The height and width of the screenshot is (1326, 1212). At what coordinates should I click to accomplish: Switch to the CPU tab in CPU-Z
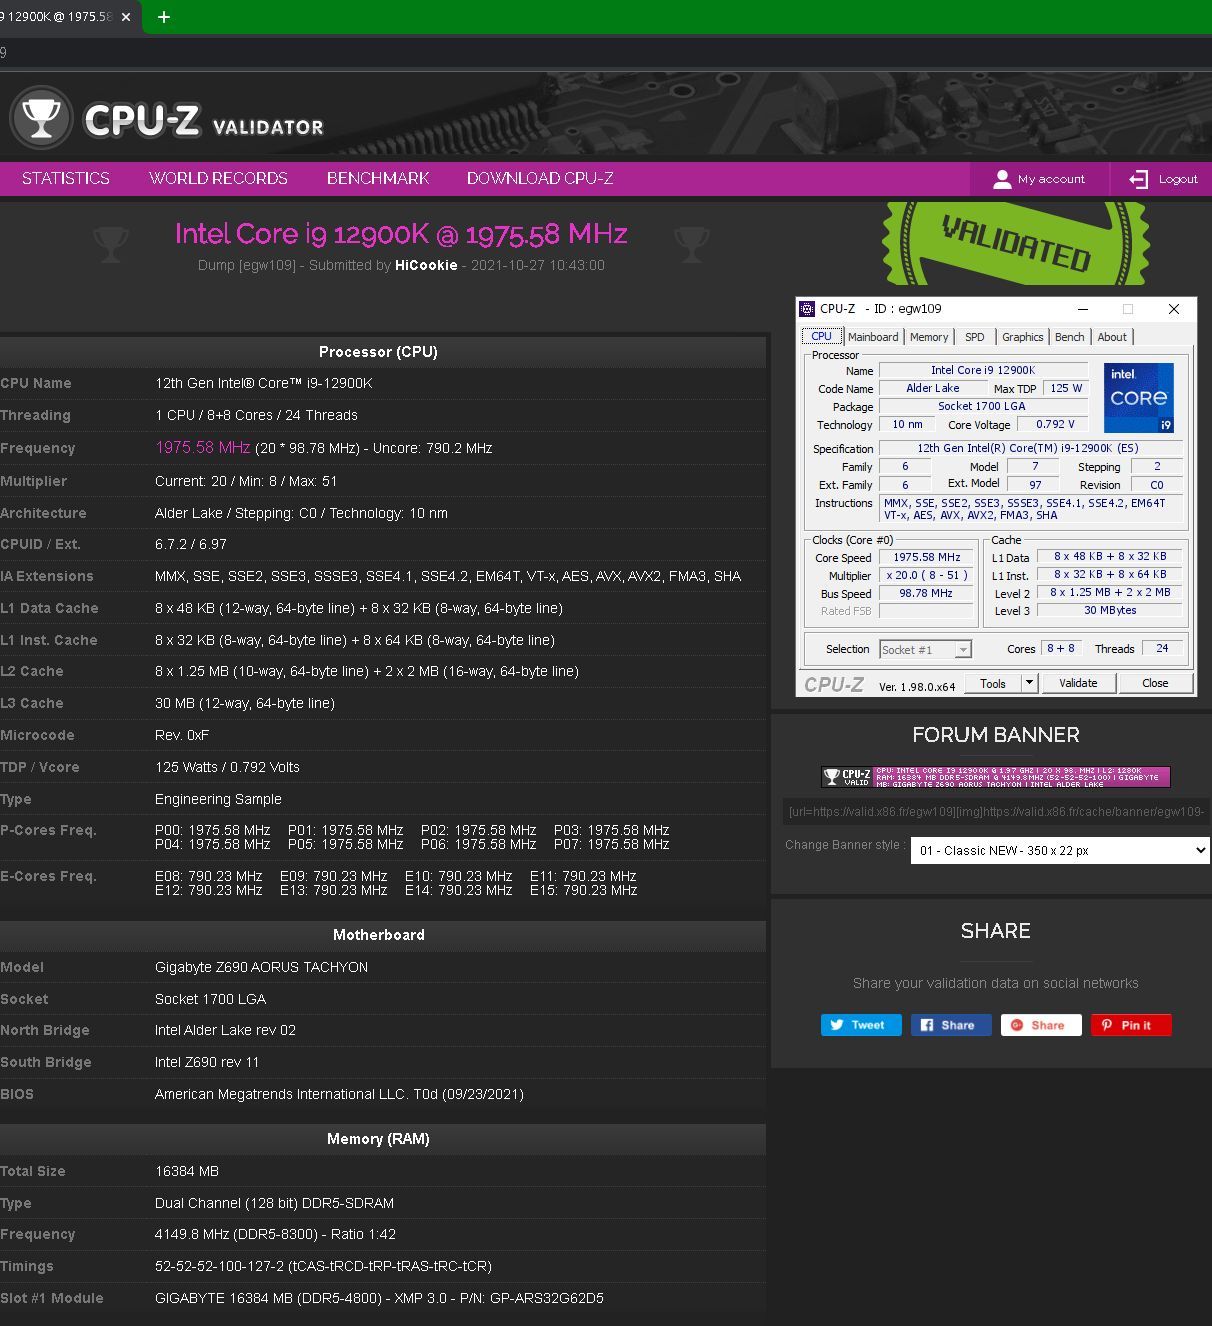822,337
